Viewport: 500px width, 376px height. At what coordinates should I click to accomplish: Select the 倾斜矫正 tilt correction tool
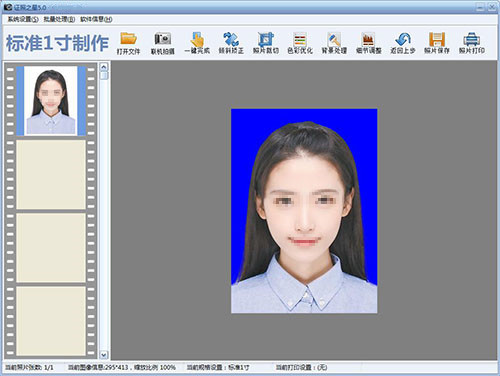(x=231, y=43)
